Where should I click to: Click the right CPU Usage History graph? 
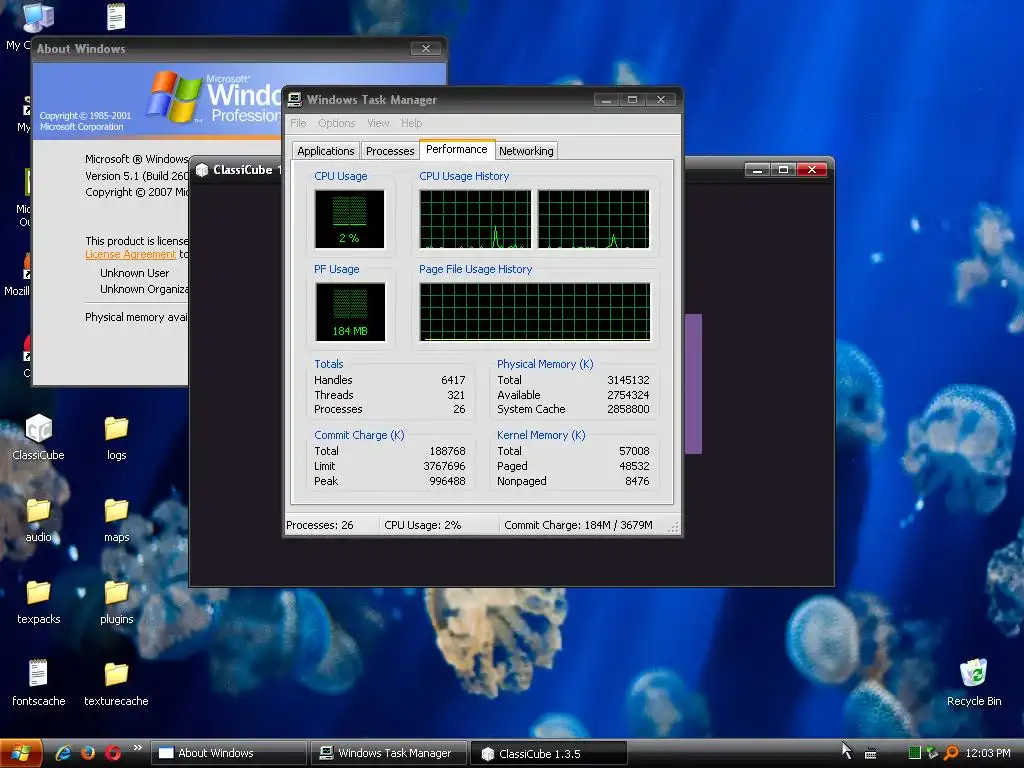pos(594,219)
